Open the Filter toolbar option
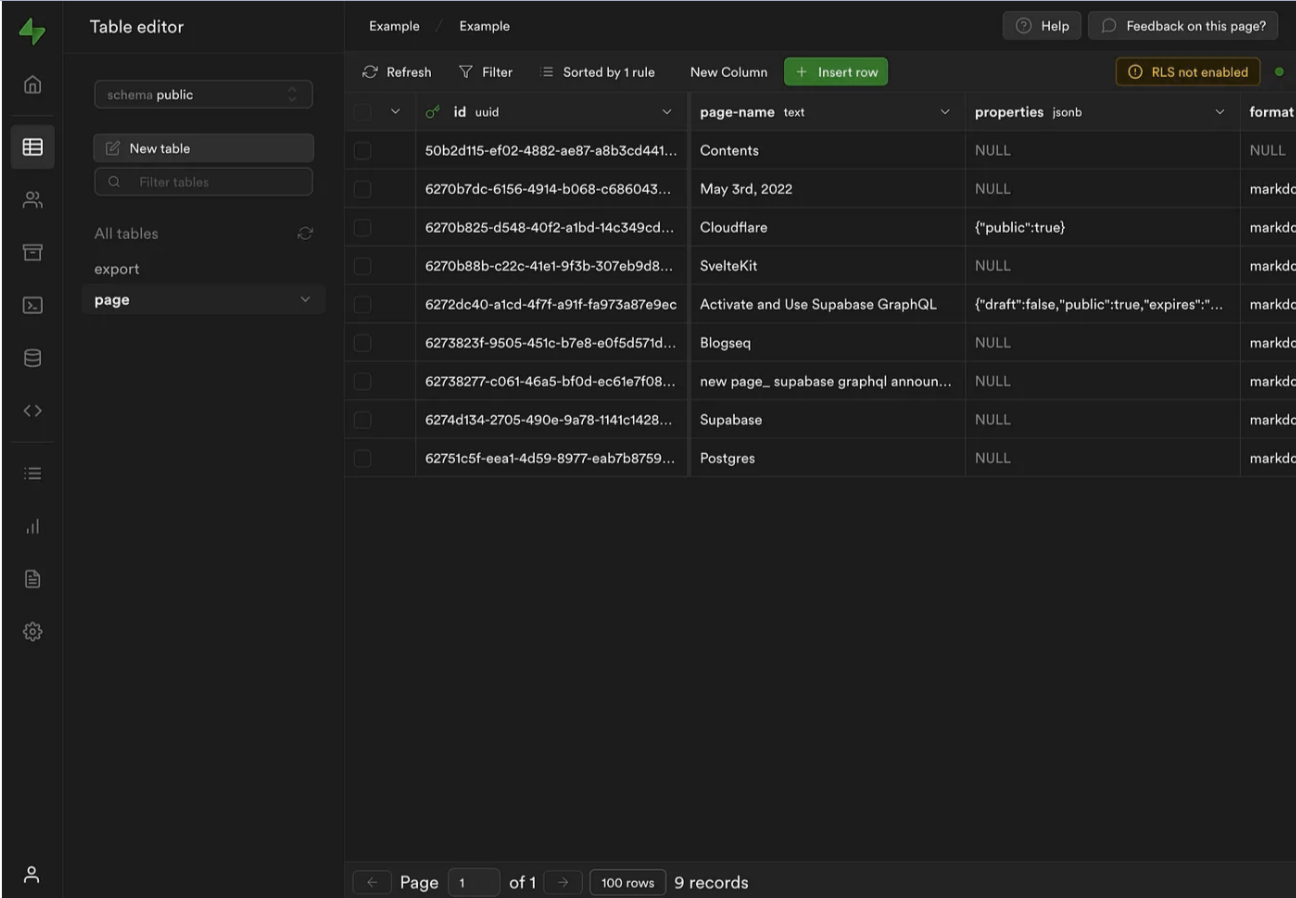The image size is (1296, 898). [486, 72]
